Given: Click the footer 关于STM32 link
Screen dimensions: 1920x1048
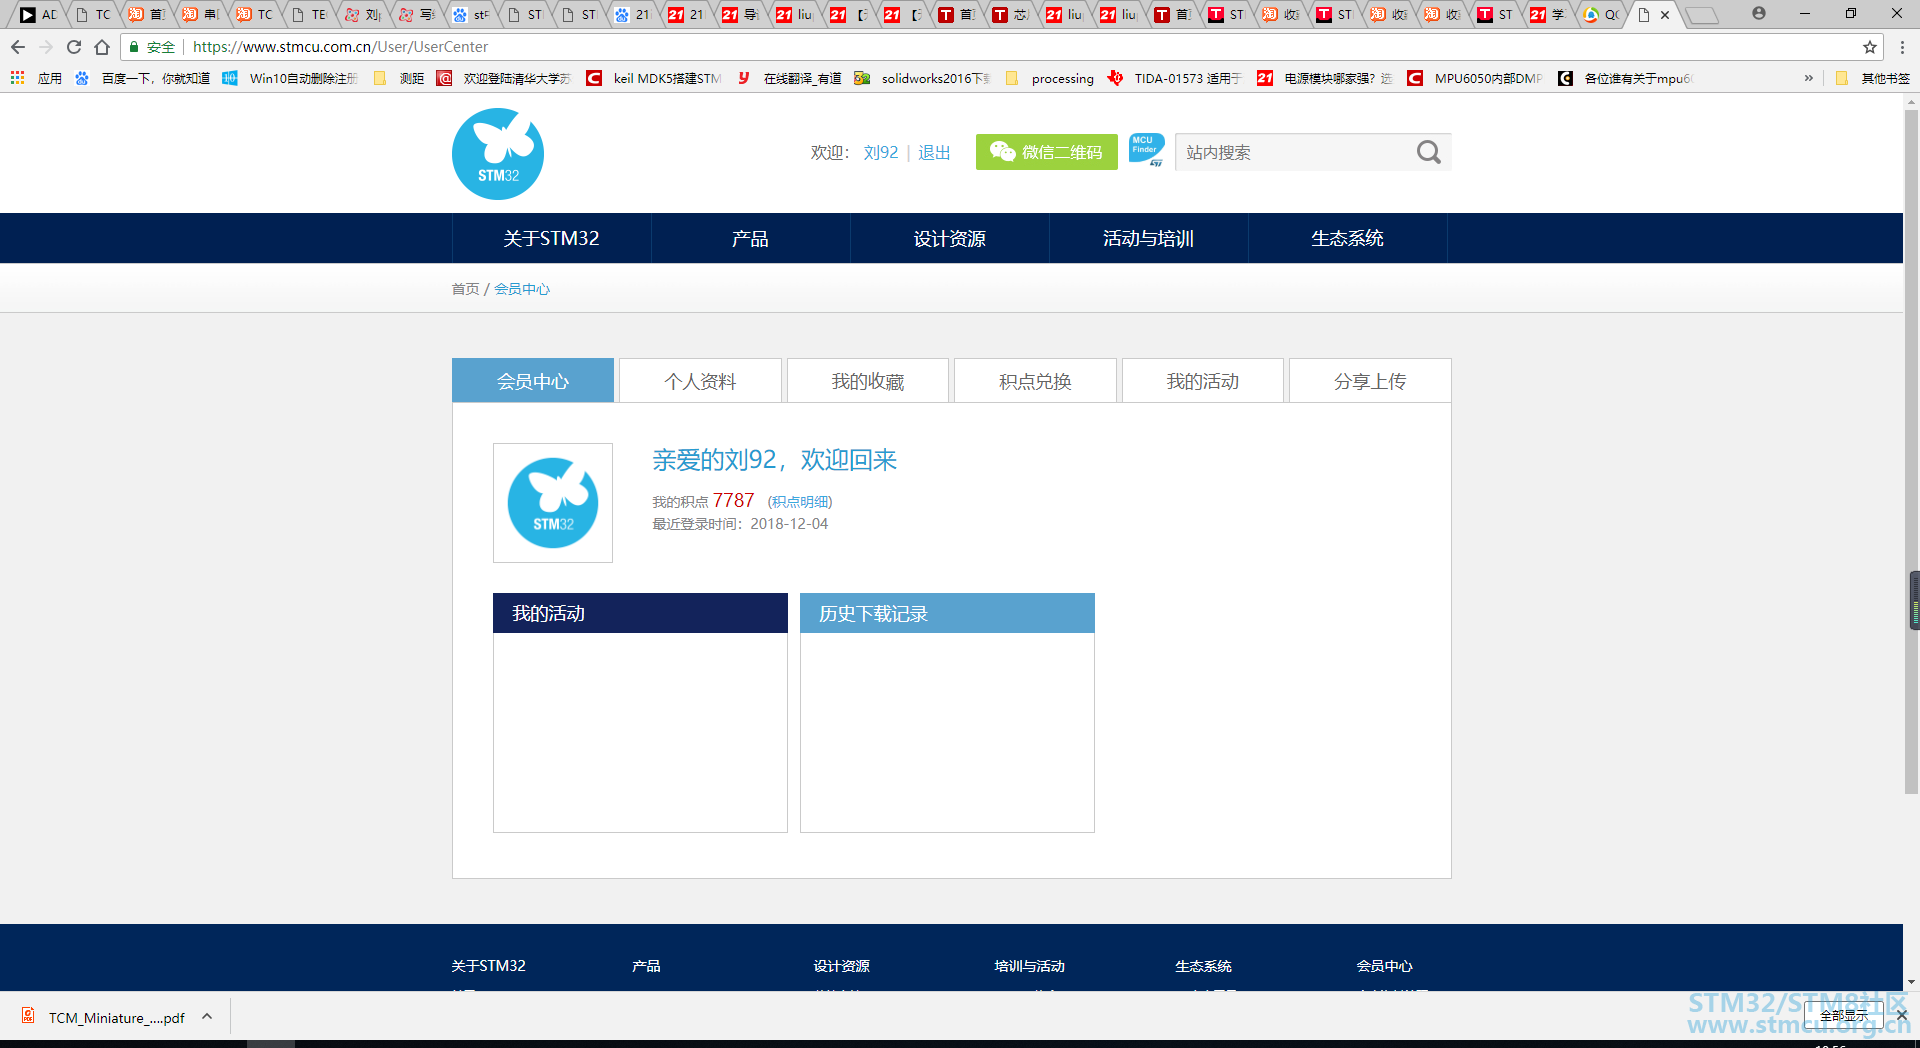Looking at the screenshot, I should click(x=488, y=966).
